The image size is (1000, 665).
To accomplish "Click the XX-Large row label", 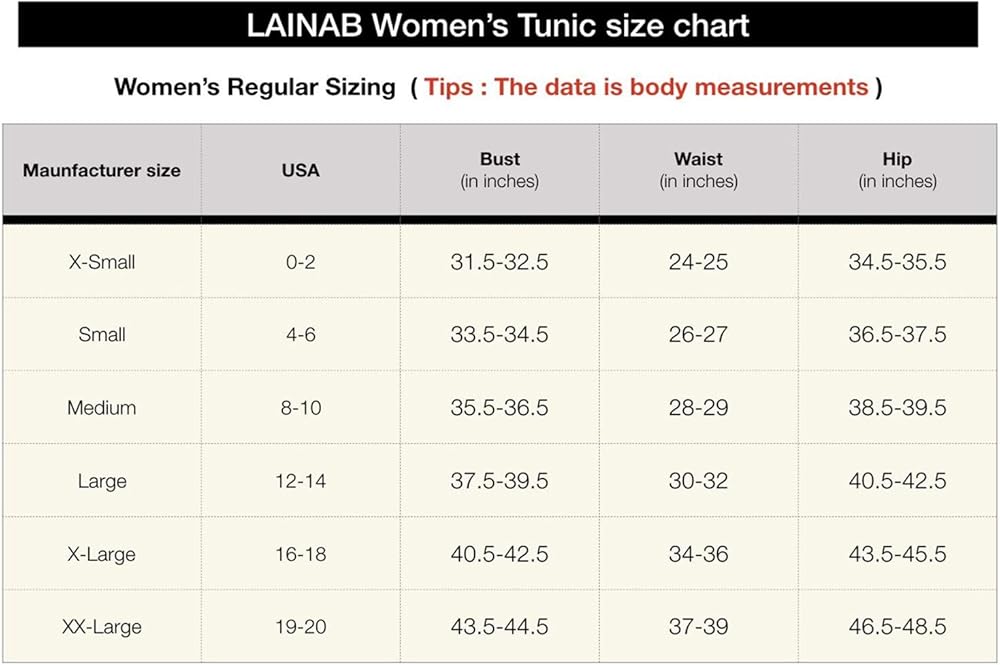I will click(x=102, y=627).
